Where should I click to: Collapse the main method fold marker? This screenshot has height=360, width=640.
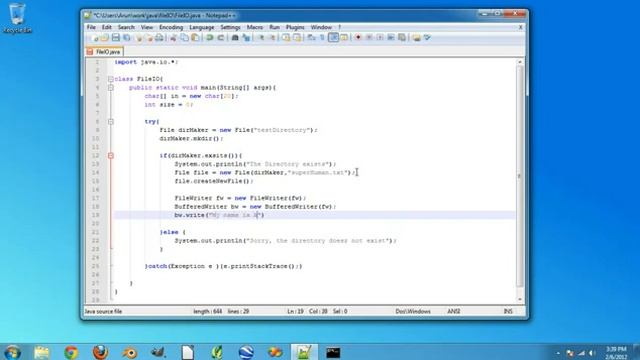point(111,88)
